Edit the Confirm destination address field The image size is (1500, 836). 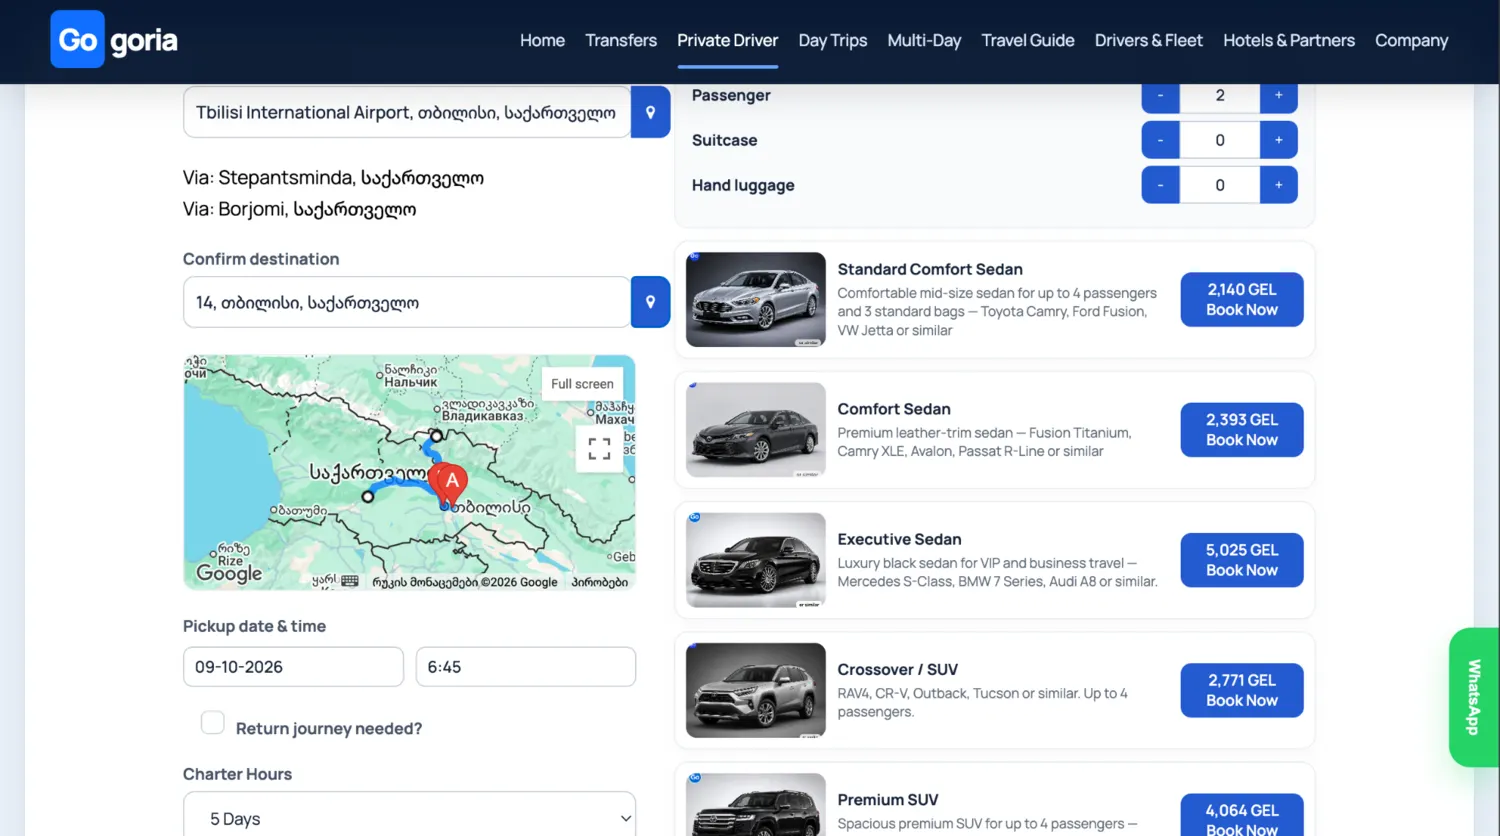click(x=407, y=302)
